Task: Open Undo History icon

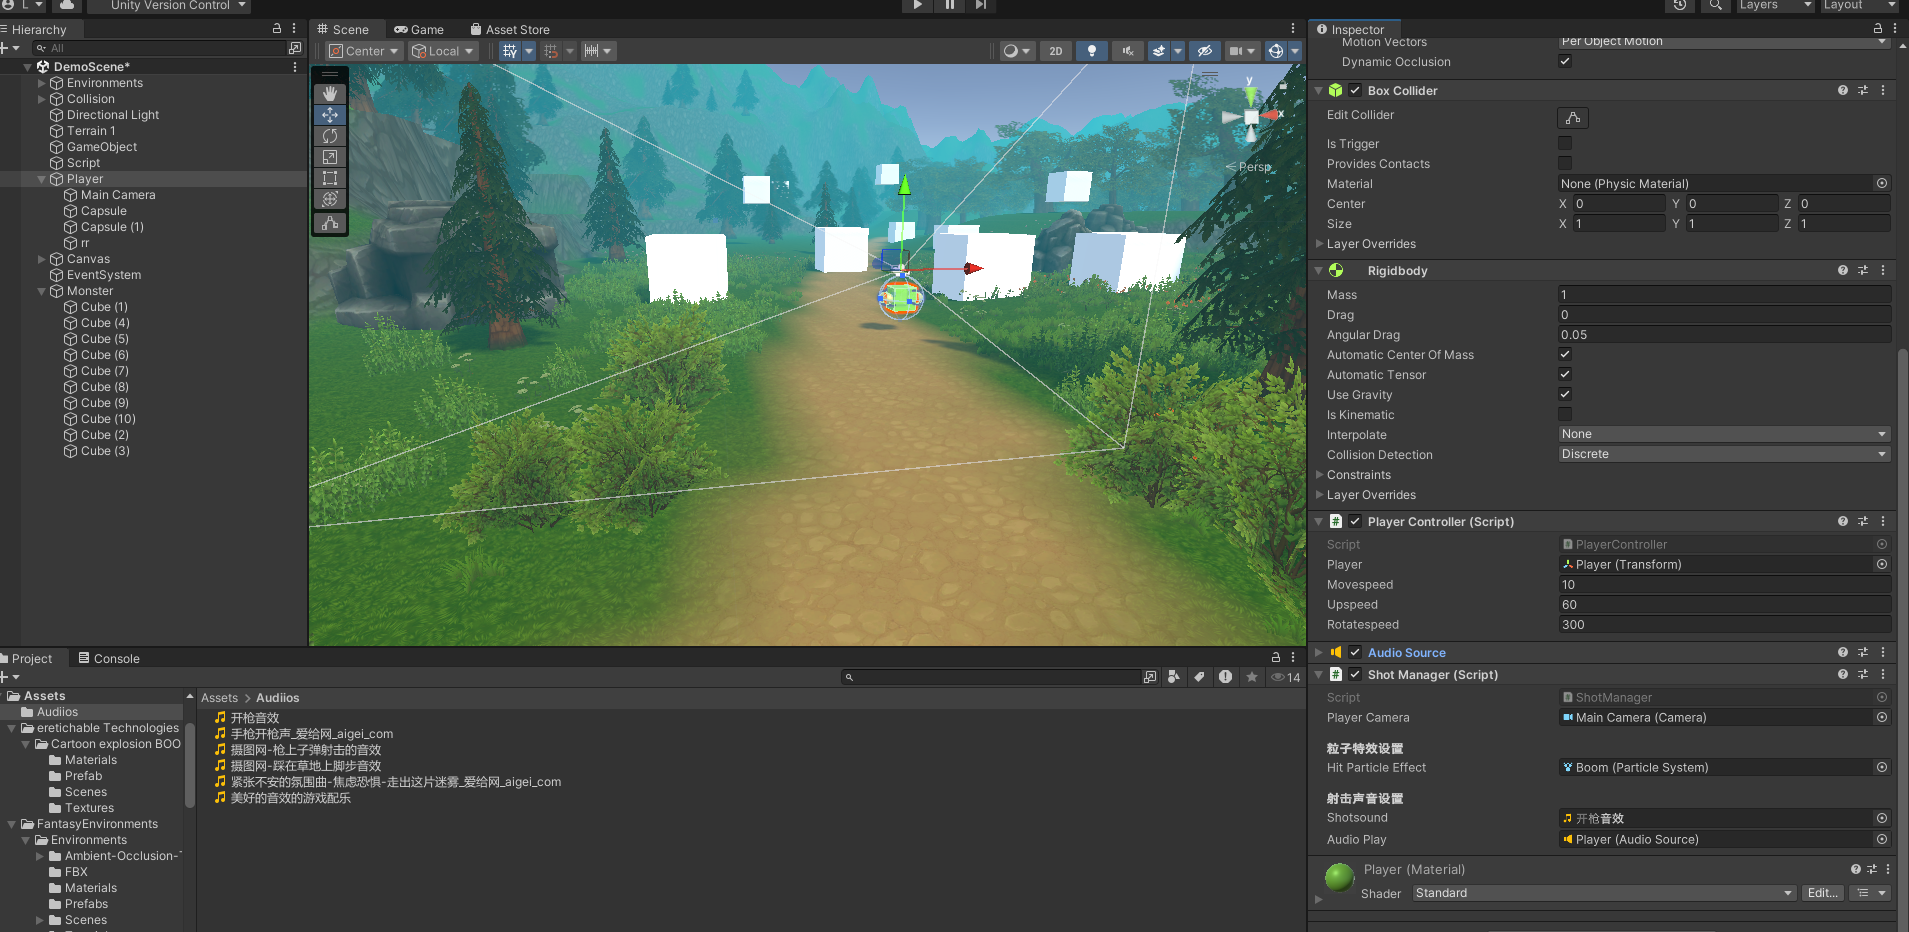Action: point(1680,5)
